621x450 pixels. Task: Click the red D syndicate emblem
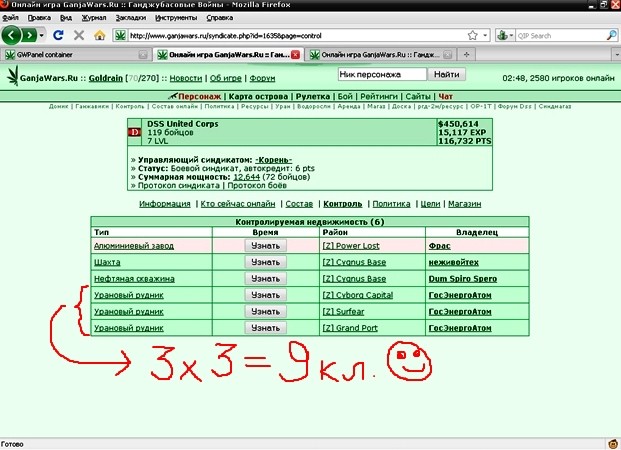point(135,132)
